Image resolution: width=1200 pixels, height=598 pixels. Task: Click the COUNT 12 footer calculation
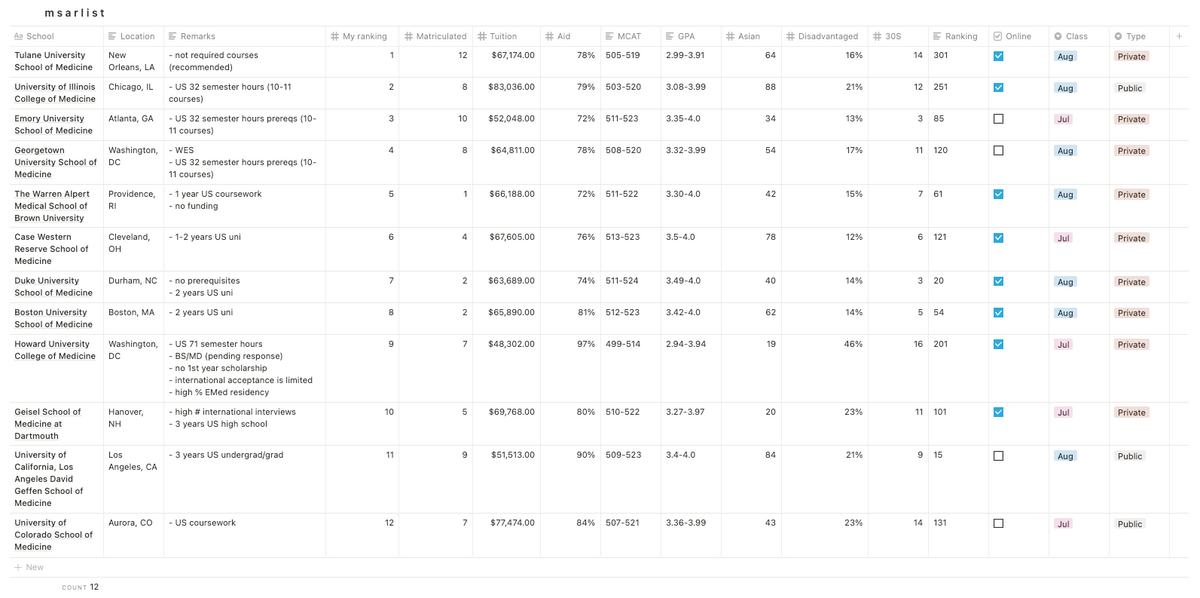(80, 587)
